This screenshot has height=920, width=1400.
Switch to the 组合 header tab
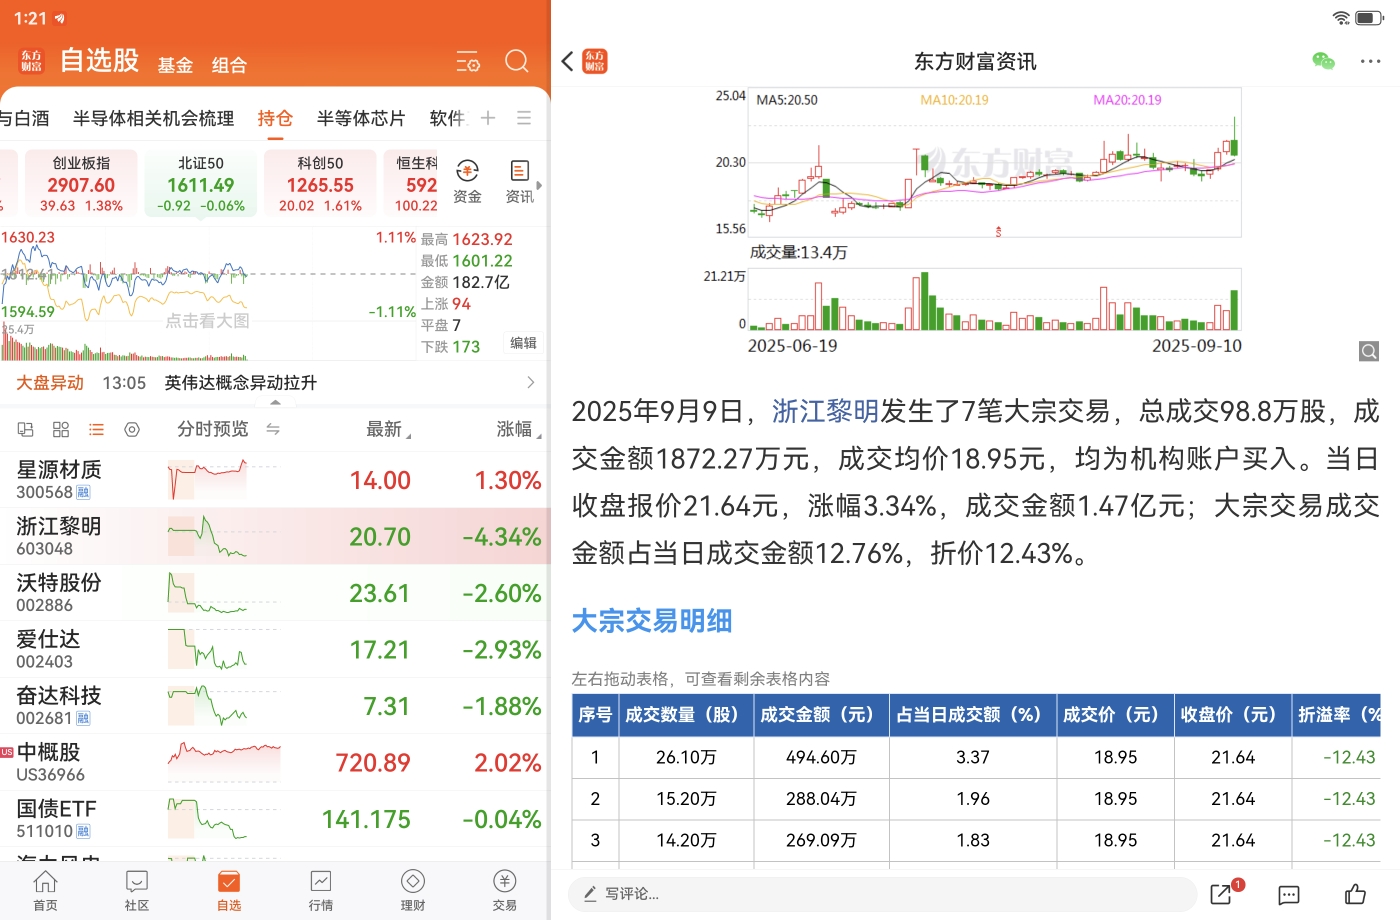(x=229, y=65)
